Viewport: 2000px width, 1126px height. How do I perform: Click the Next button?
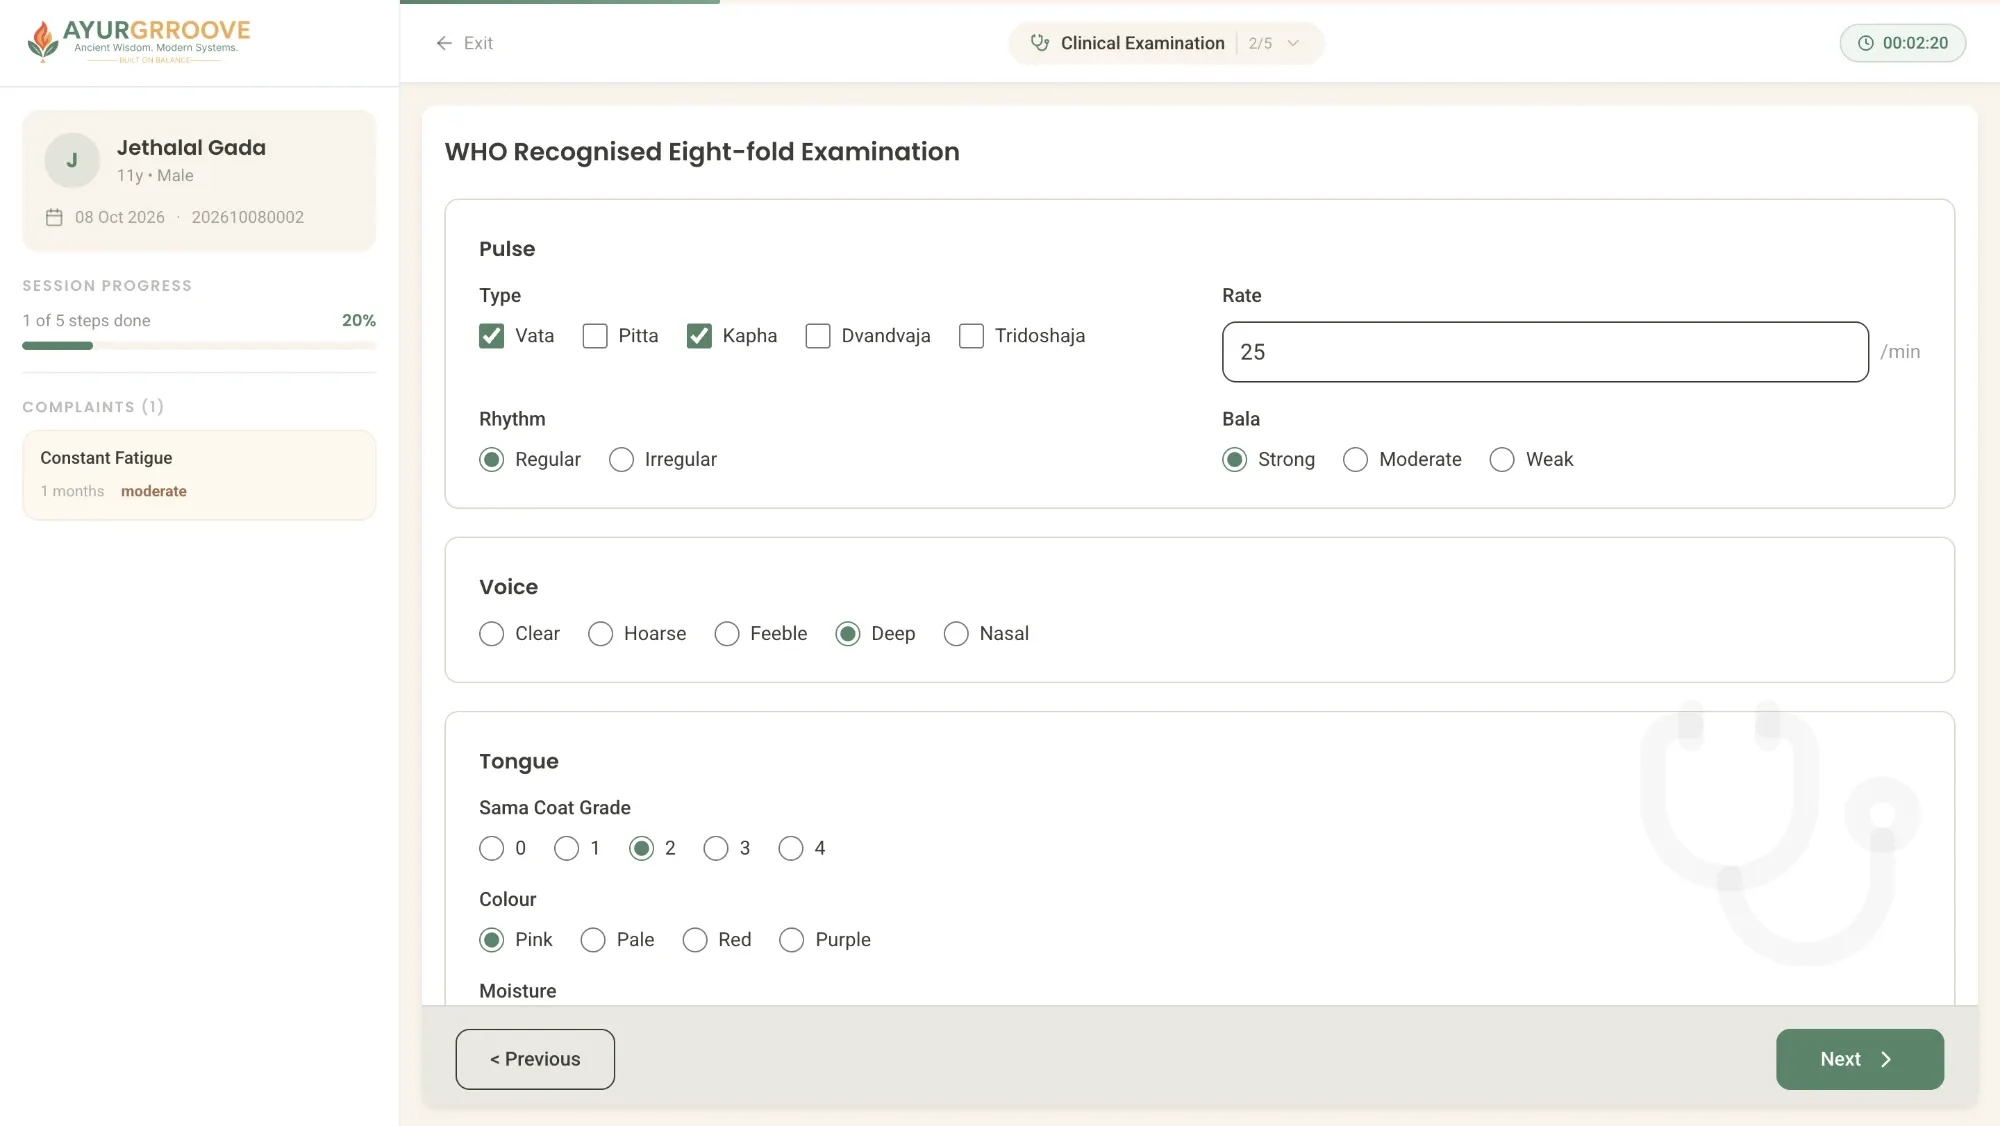click(1860, 1059)
